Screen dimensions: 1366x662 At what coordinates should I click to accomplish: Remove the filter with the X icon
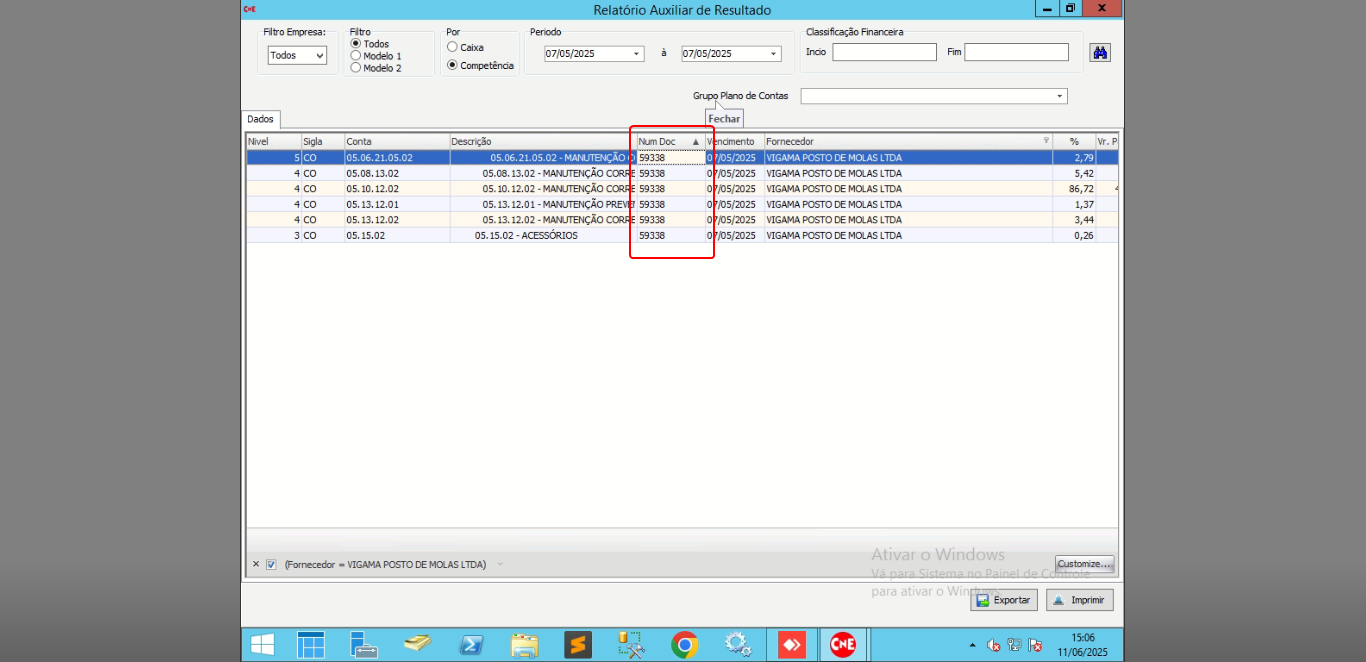[x=256, y=564]
